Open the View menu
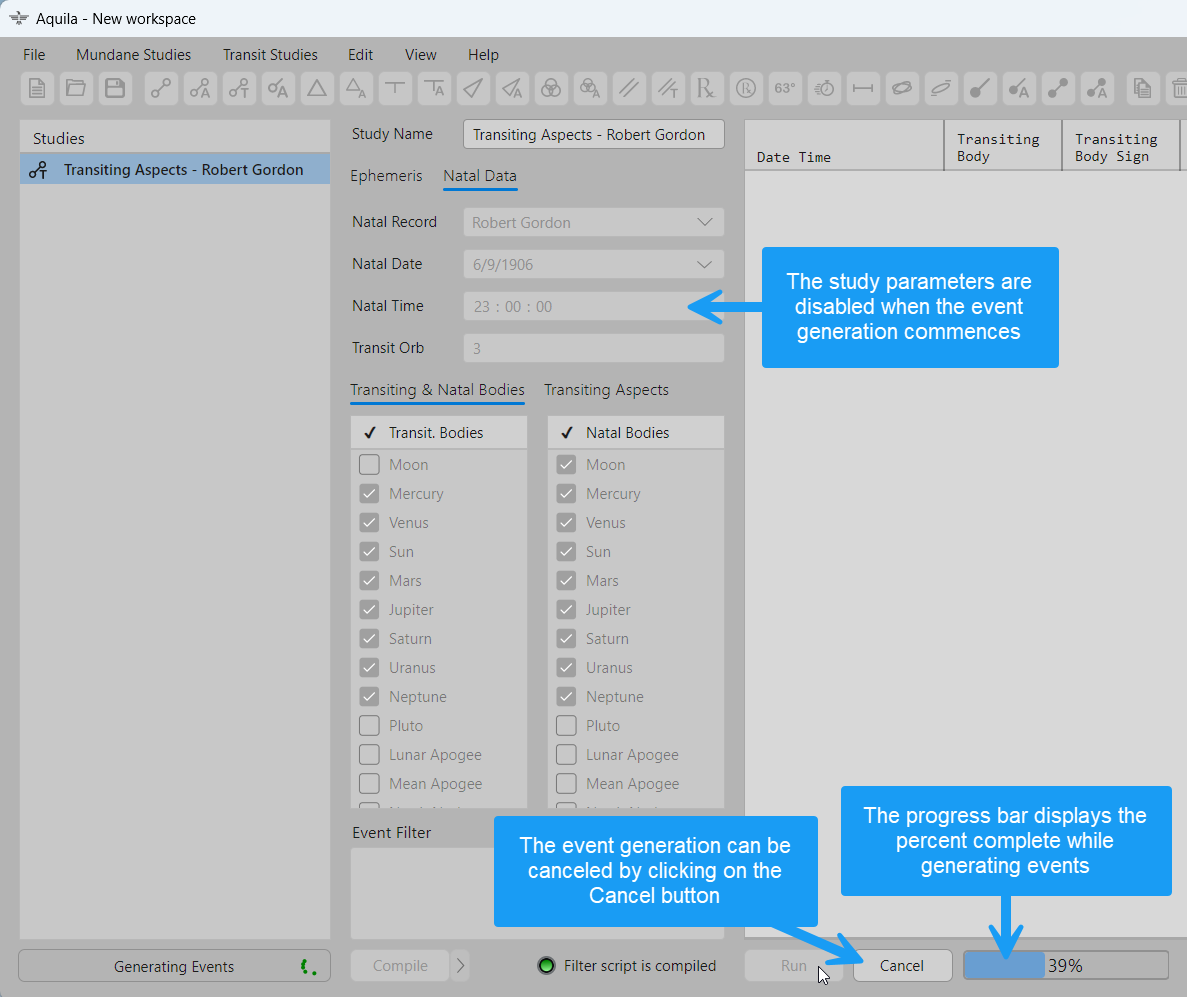 coord(420,55)
